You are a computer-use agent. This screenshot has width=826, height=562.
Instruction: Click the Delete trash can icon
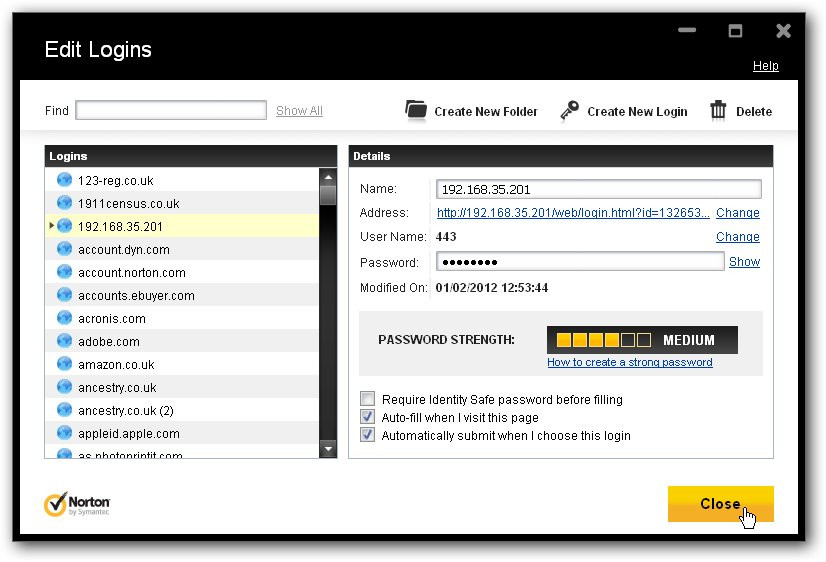click(x=718, y=110)
